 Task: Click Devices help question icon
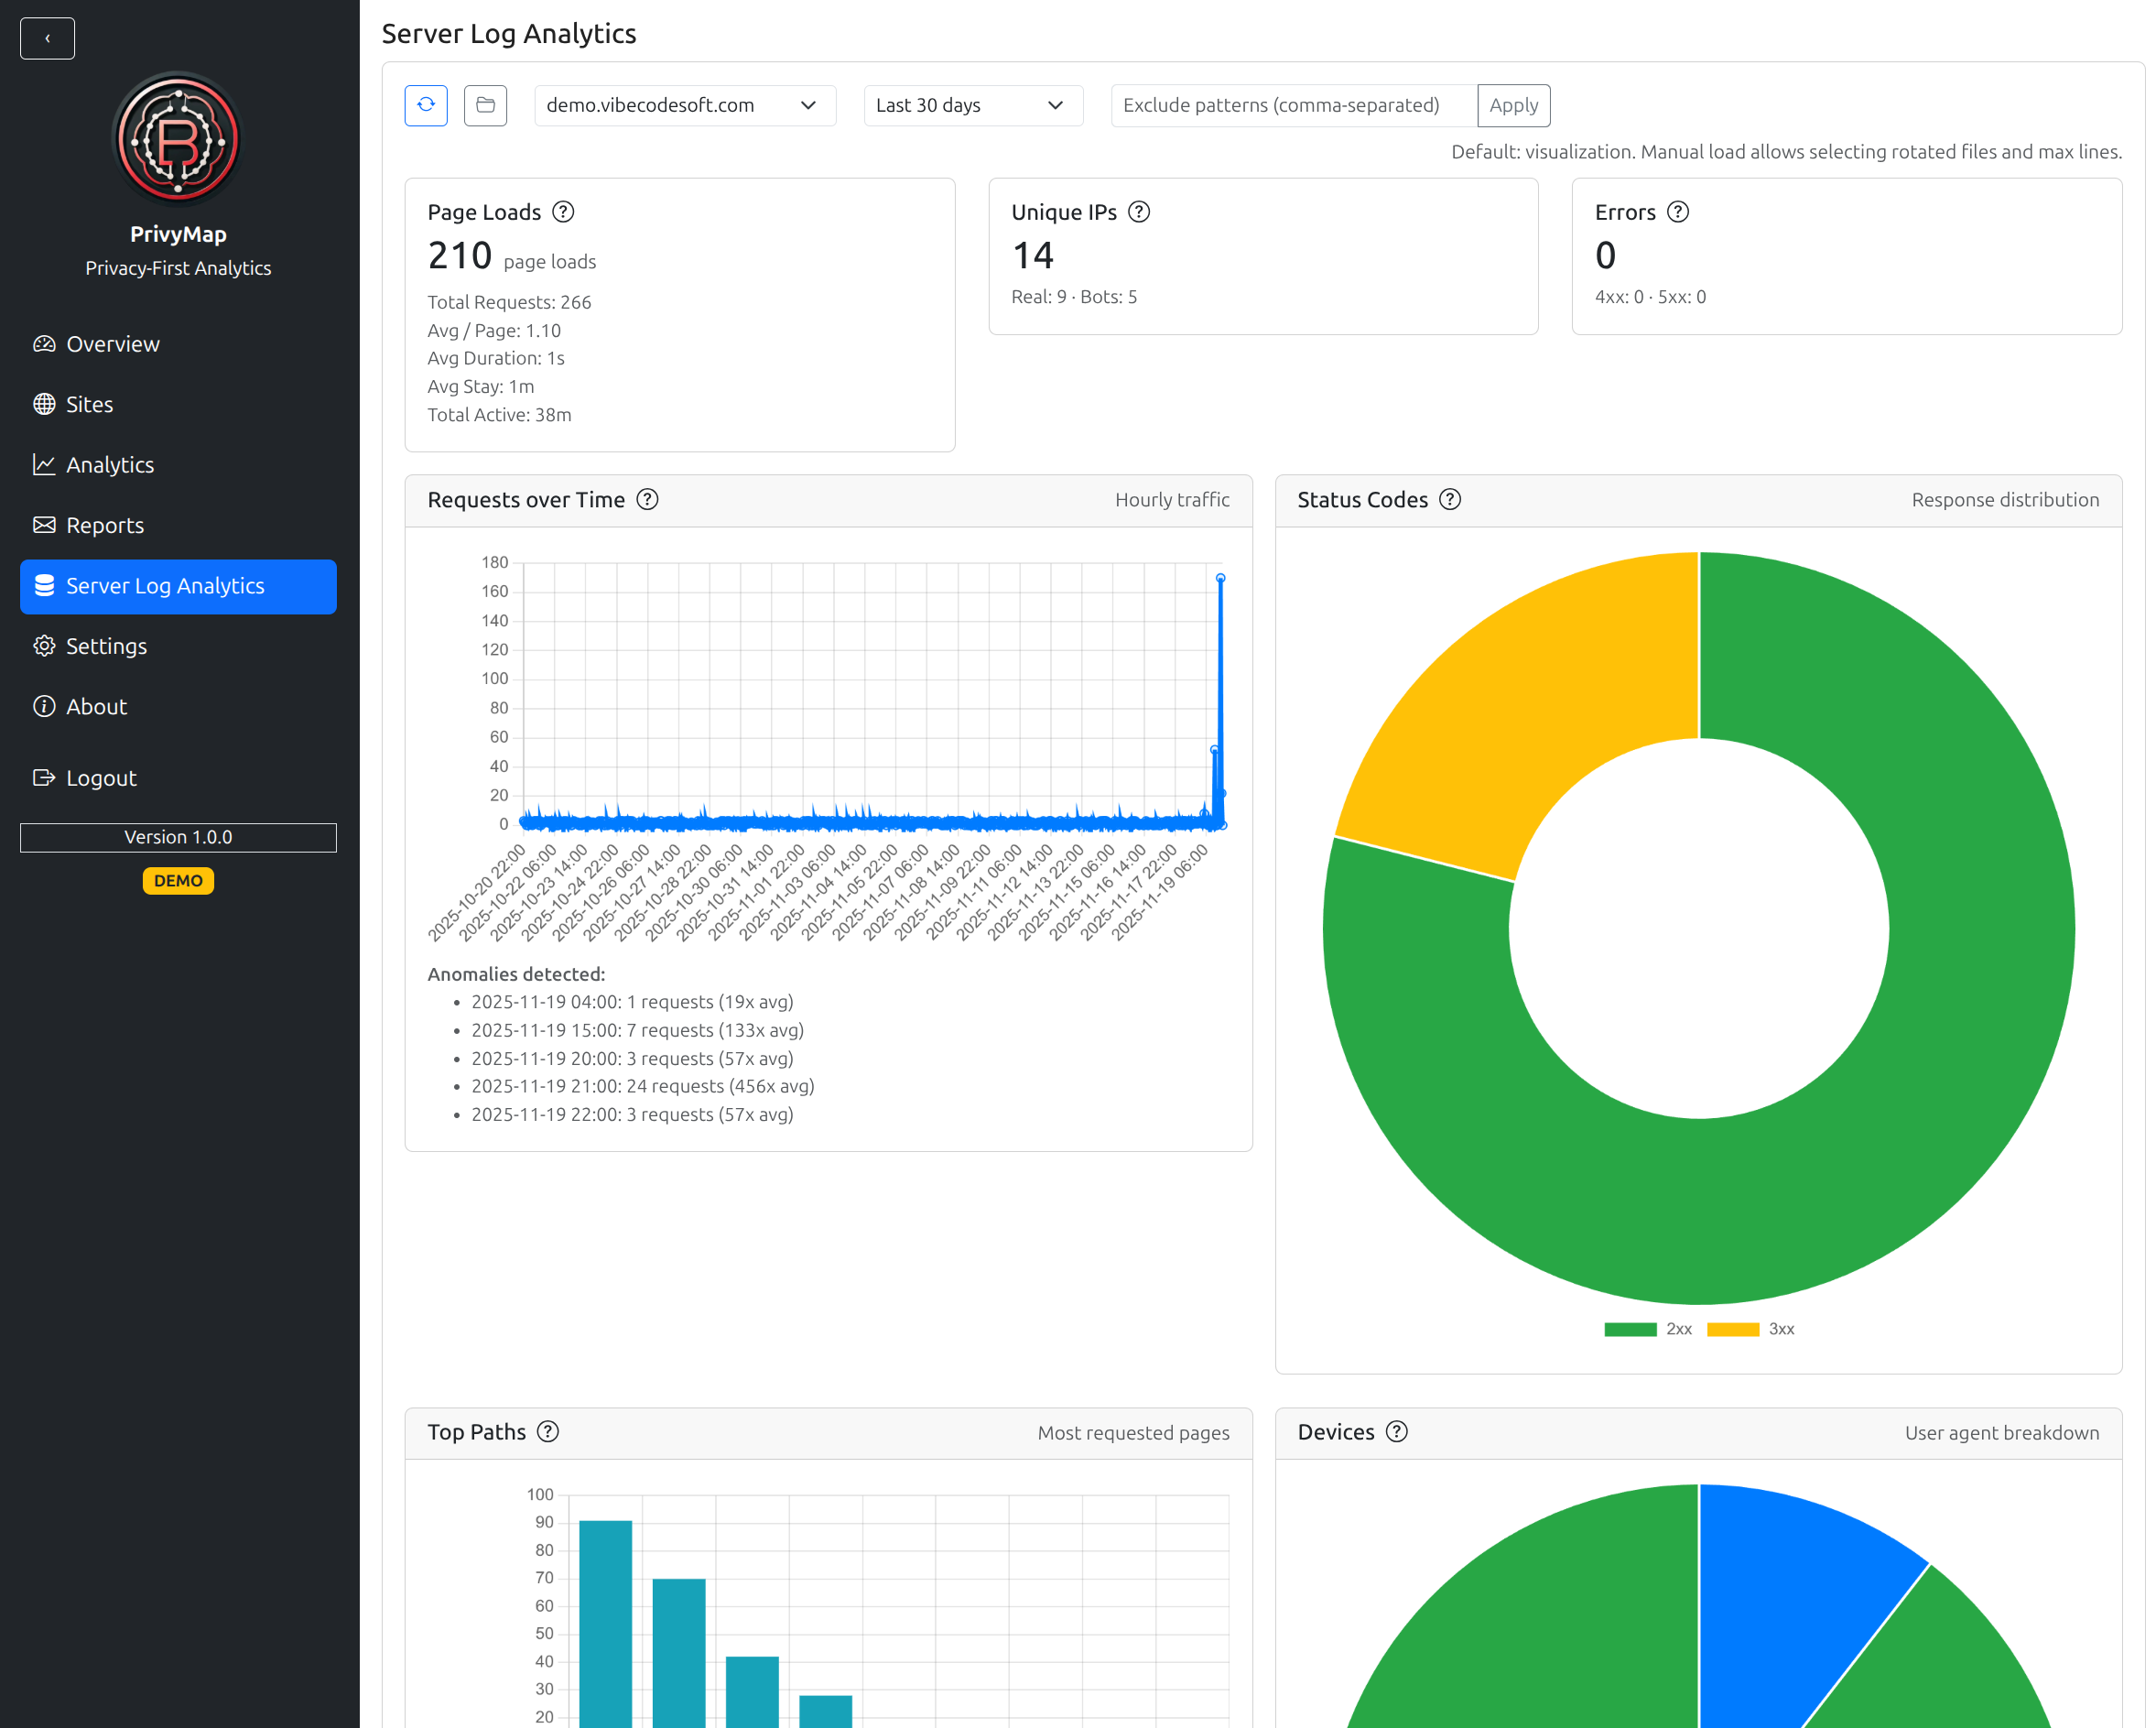1396,1431
